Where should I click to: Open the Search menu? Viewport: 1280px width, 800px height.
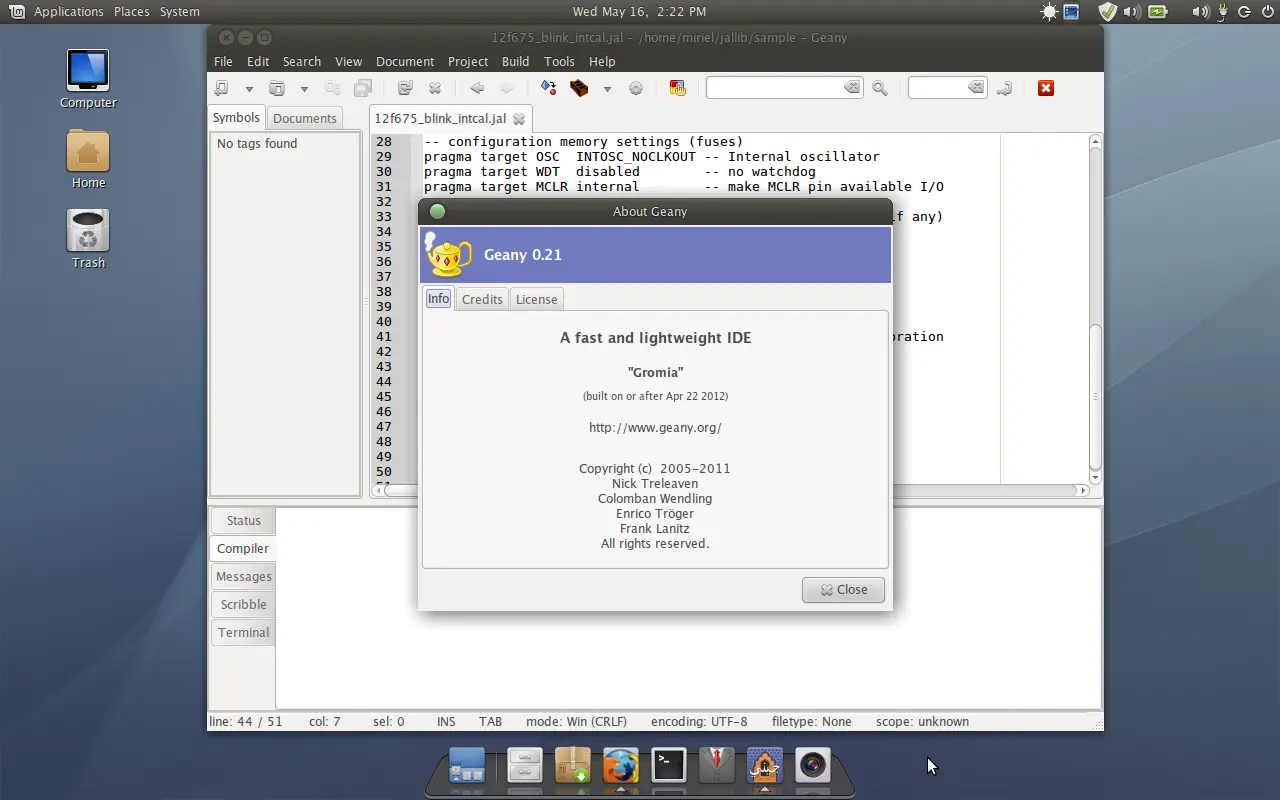[302, 61]
